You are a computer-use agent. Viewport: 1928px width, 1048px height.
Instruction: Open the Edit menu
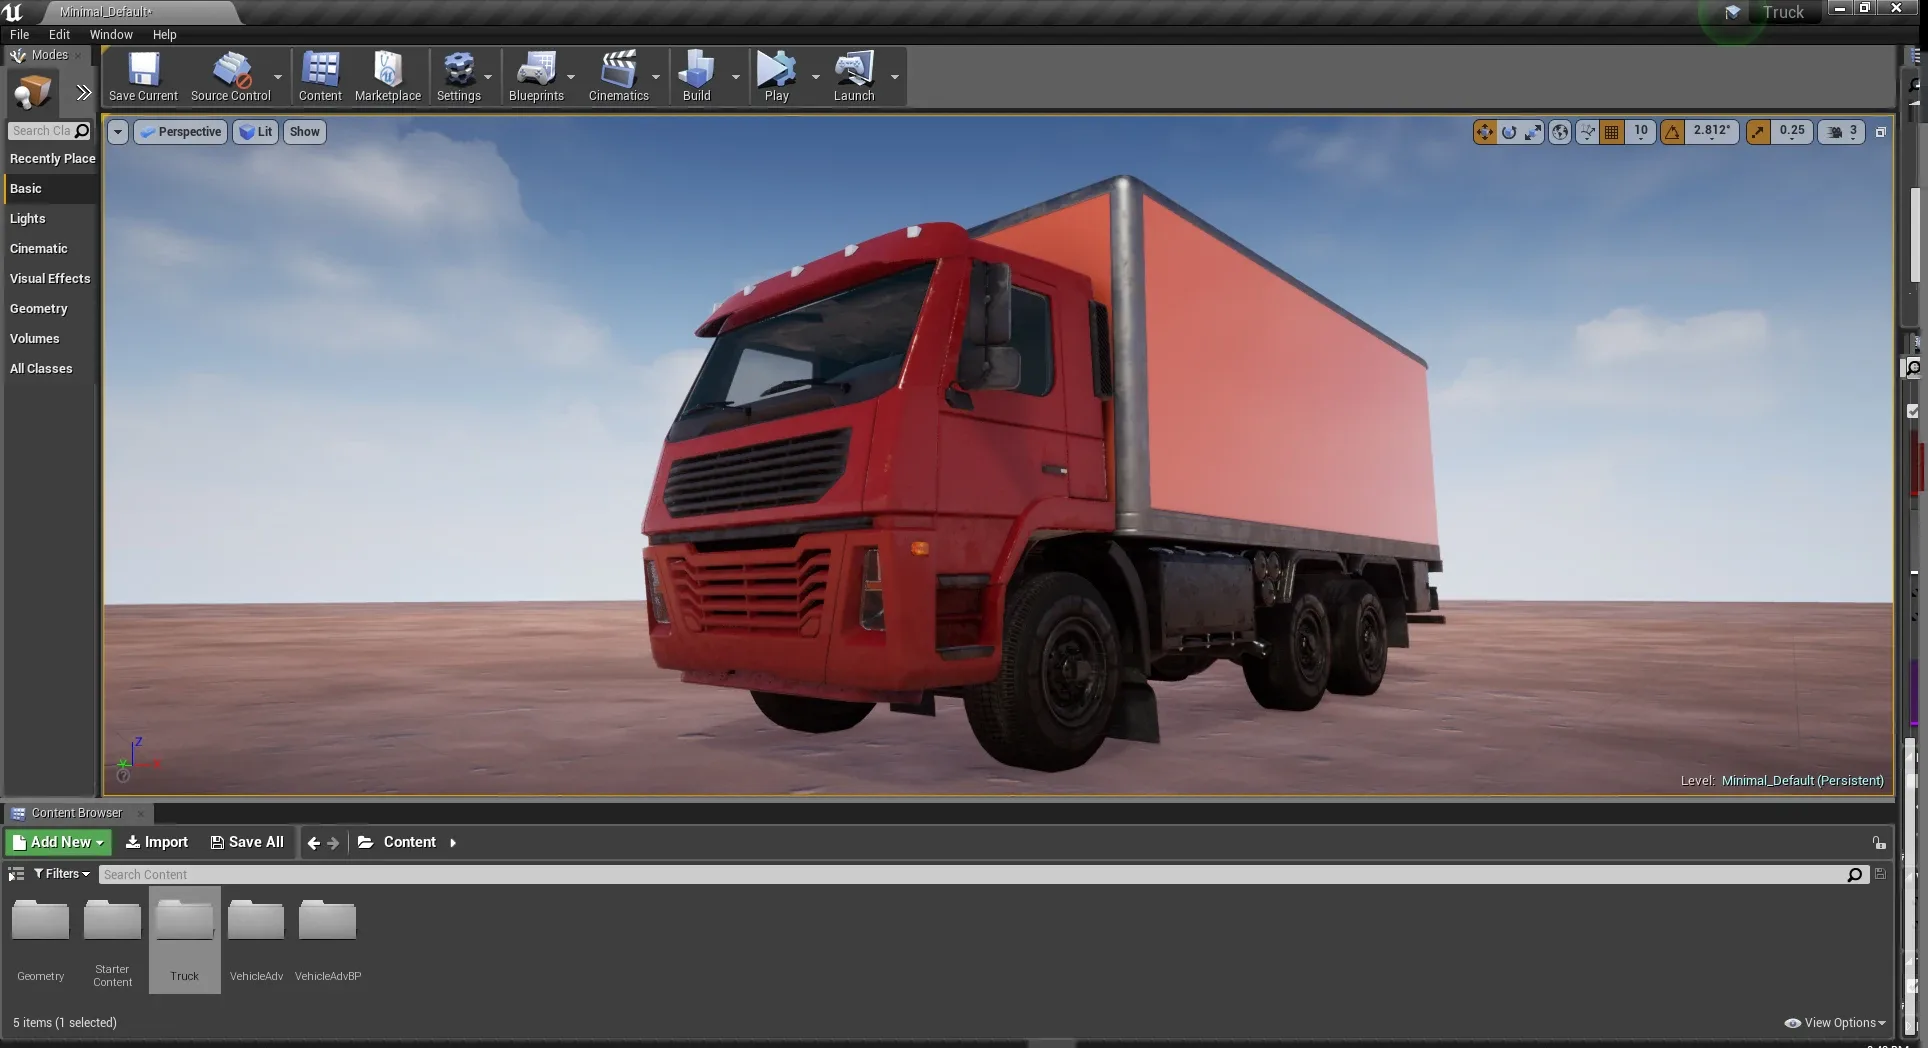(x=59, y=34)
